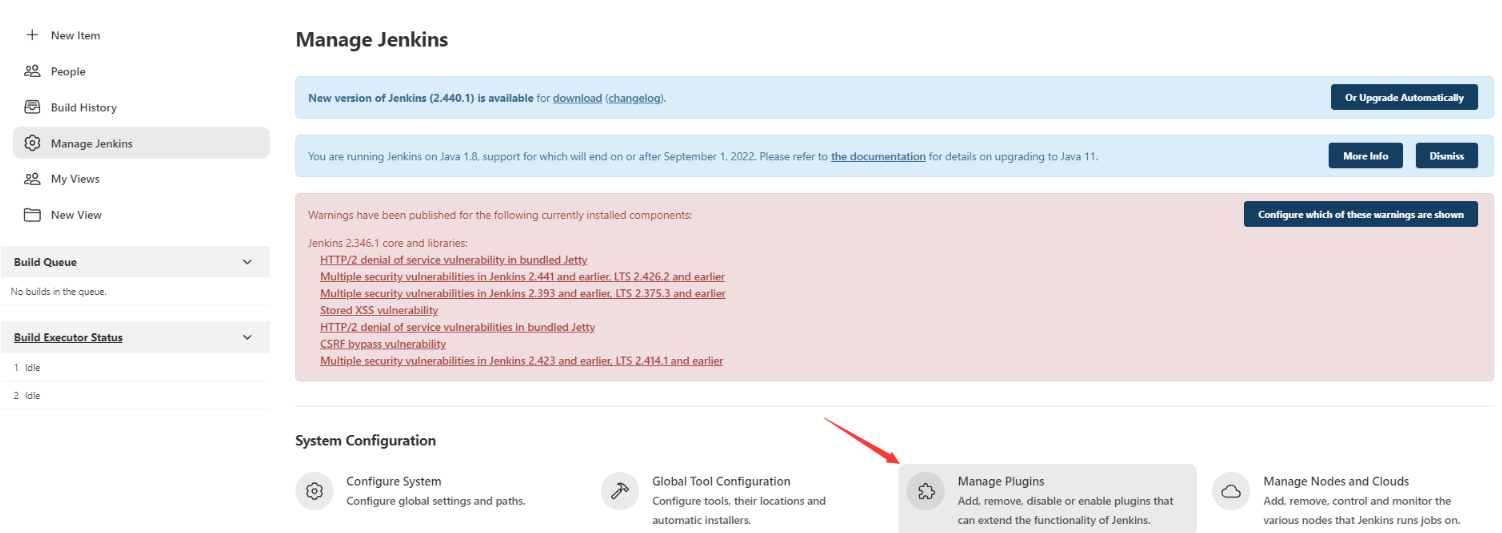Click the People icon in sidebar
The width and height of the screenshot is (1502, 533).
pyautogui.click(x=32, y=71)
